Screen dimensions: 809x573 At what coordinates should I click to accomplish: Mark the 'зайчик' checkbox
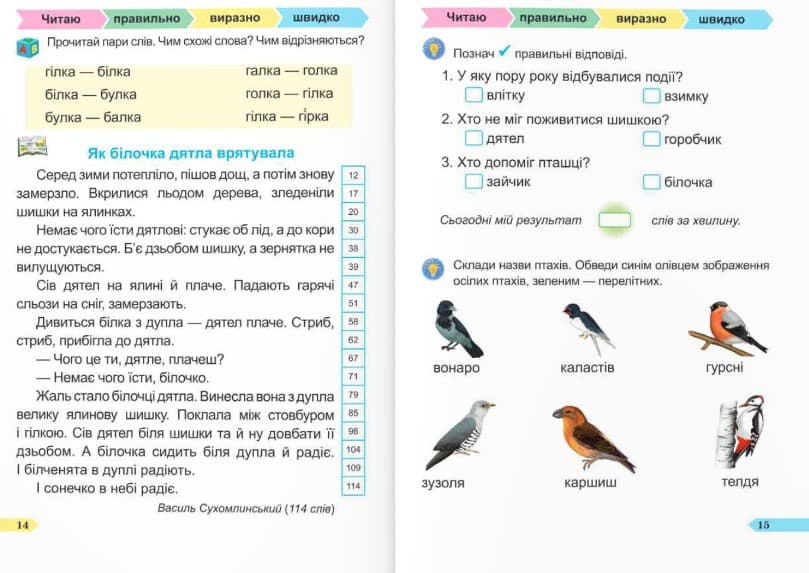pyautogui.click(x=474, y=181)
